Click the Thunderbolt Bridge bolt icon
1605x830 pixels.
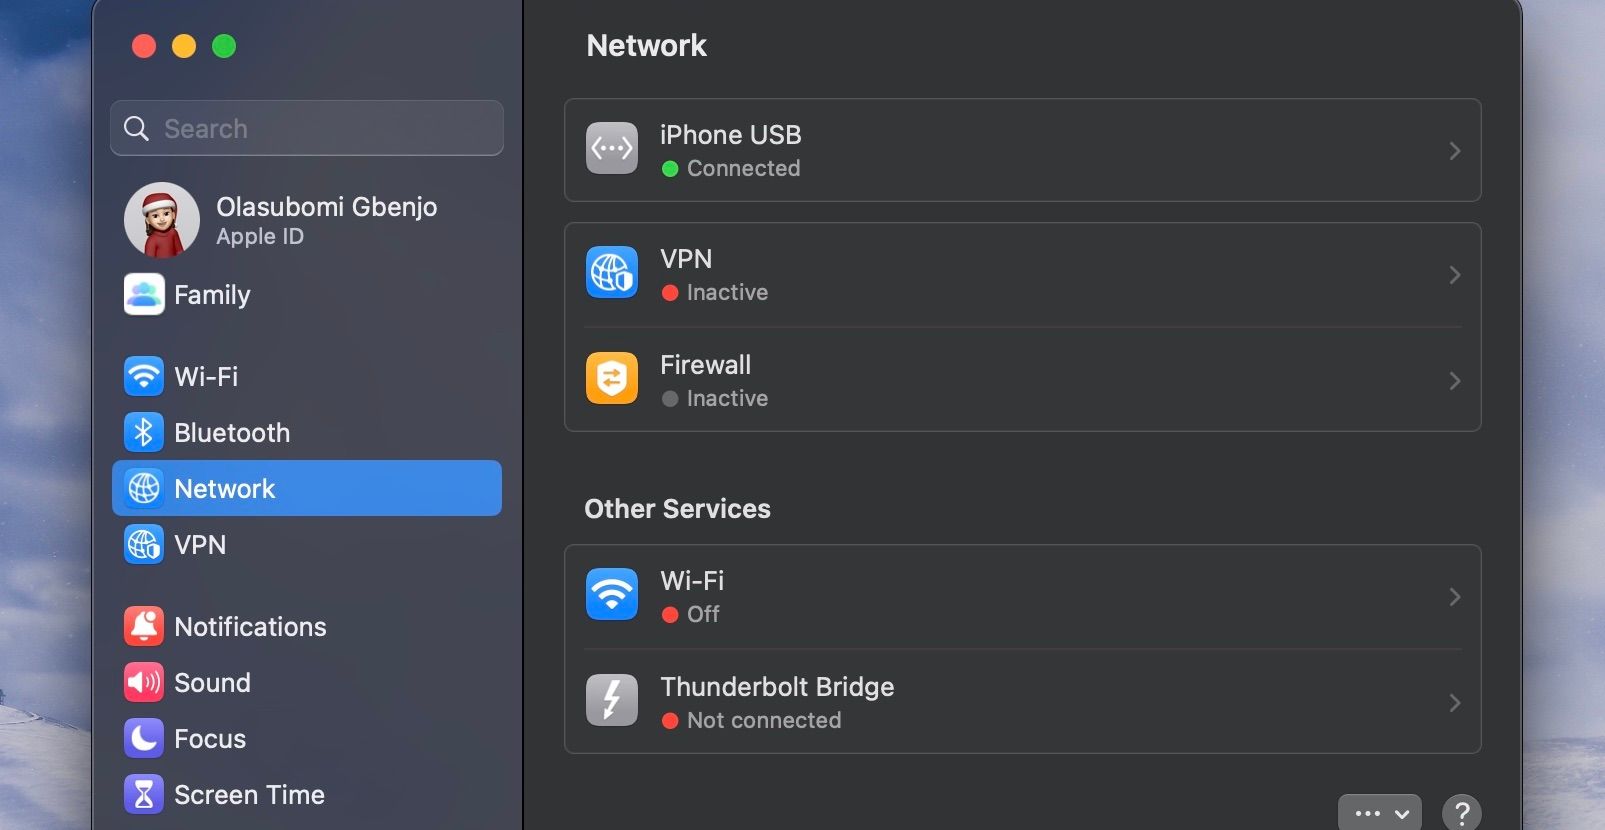(612, 700)
